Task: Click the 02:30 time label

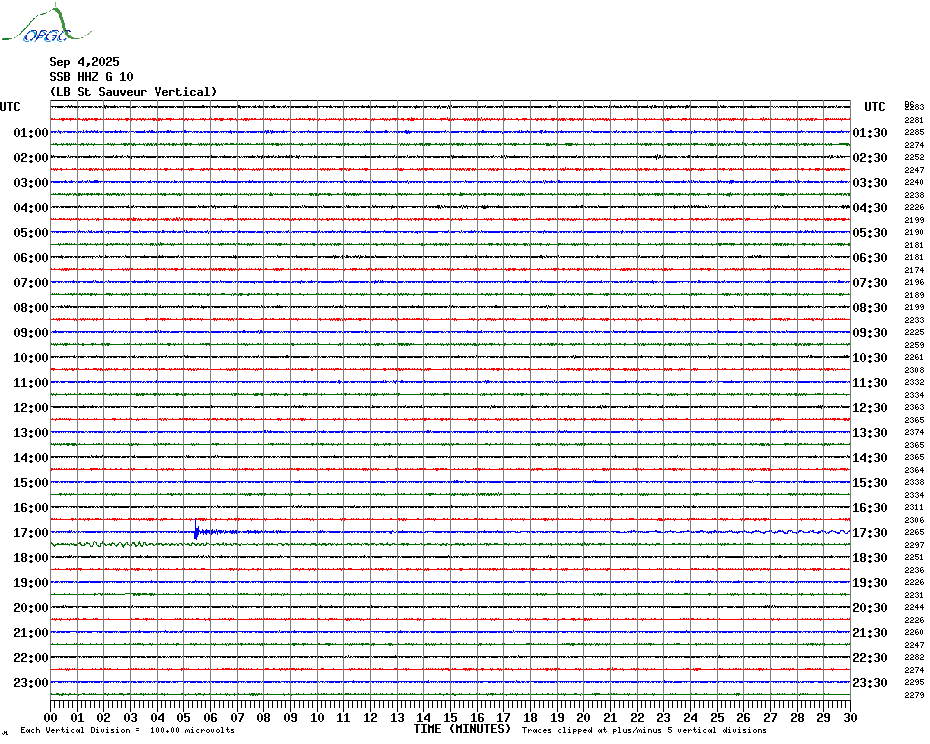Action: [x=870, y=158]
